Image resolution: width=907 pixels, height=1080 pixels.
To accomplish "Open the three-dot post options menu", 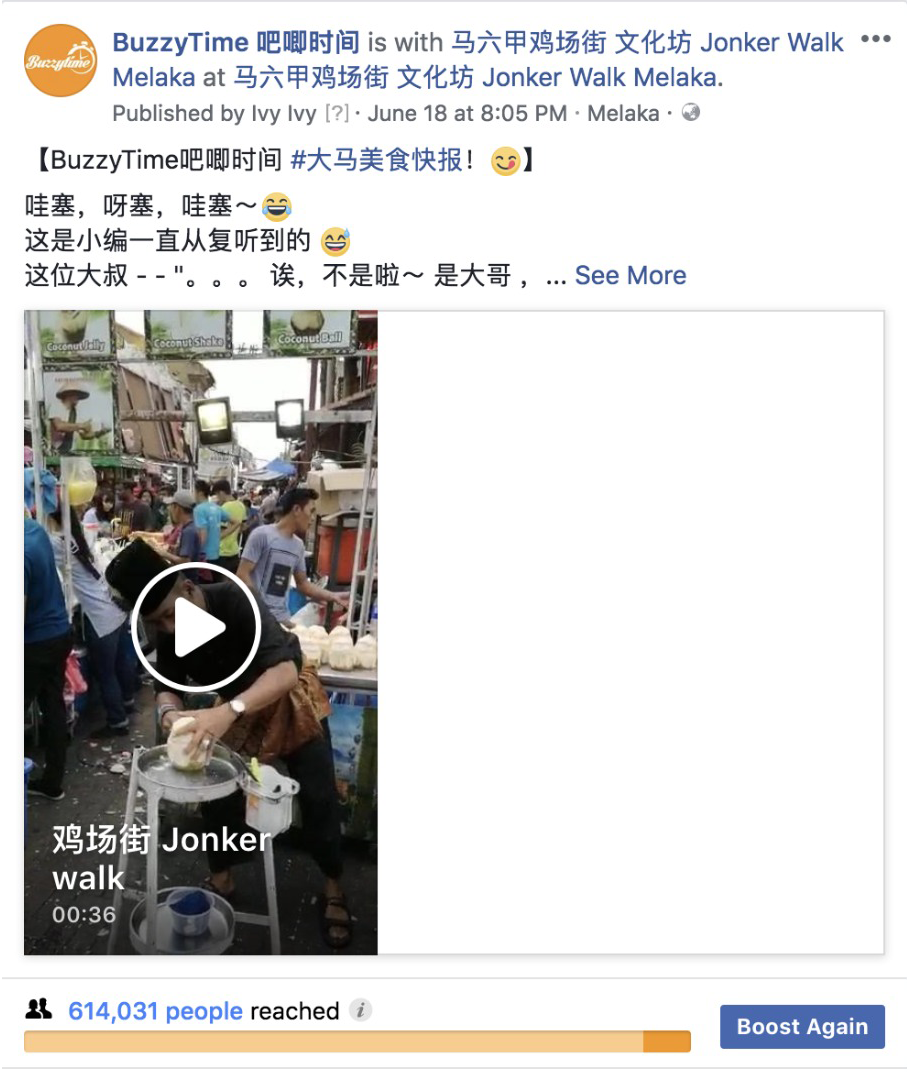I will point(875,39).
